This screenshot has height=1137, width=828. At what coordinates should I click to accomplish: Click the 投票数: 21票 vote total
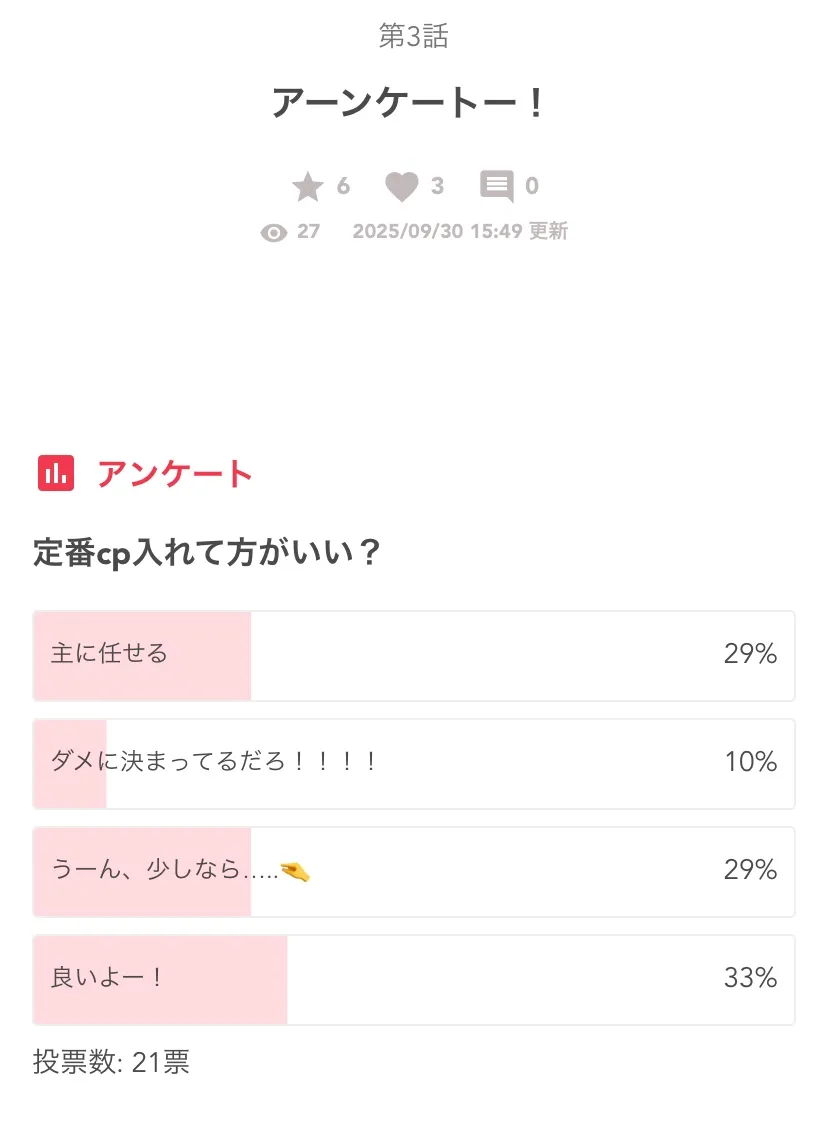click(x=111, y=1062)
